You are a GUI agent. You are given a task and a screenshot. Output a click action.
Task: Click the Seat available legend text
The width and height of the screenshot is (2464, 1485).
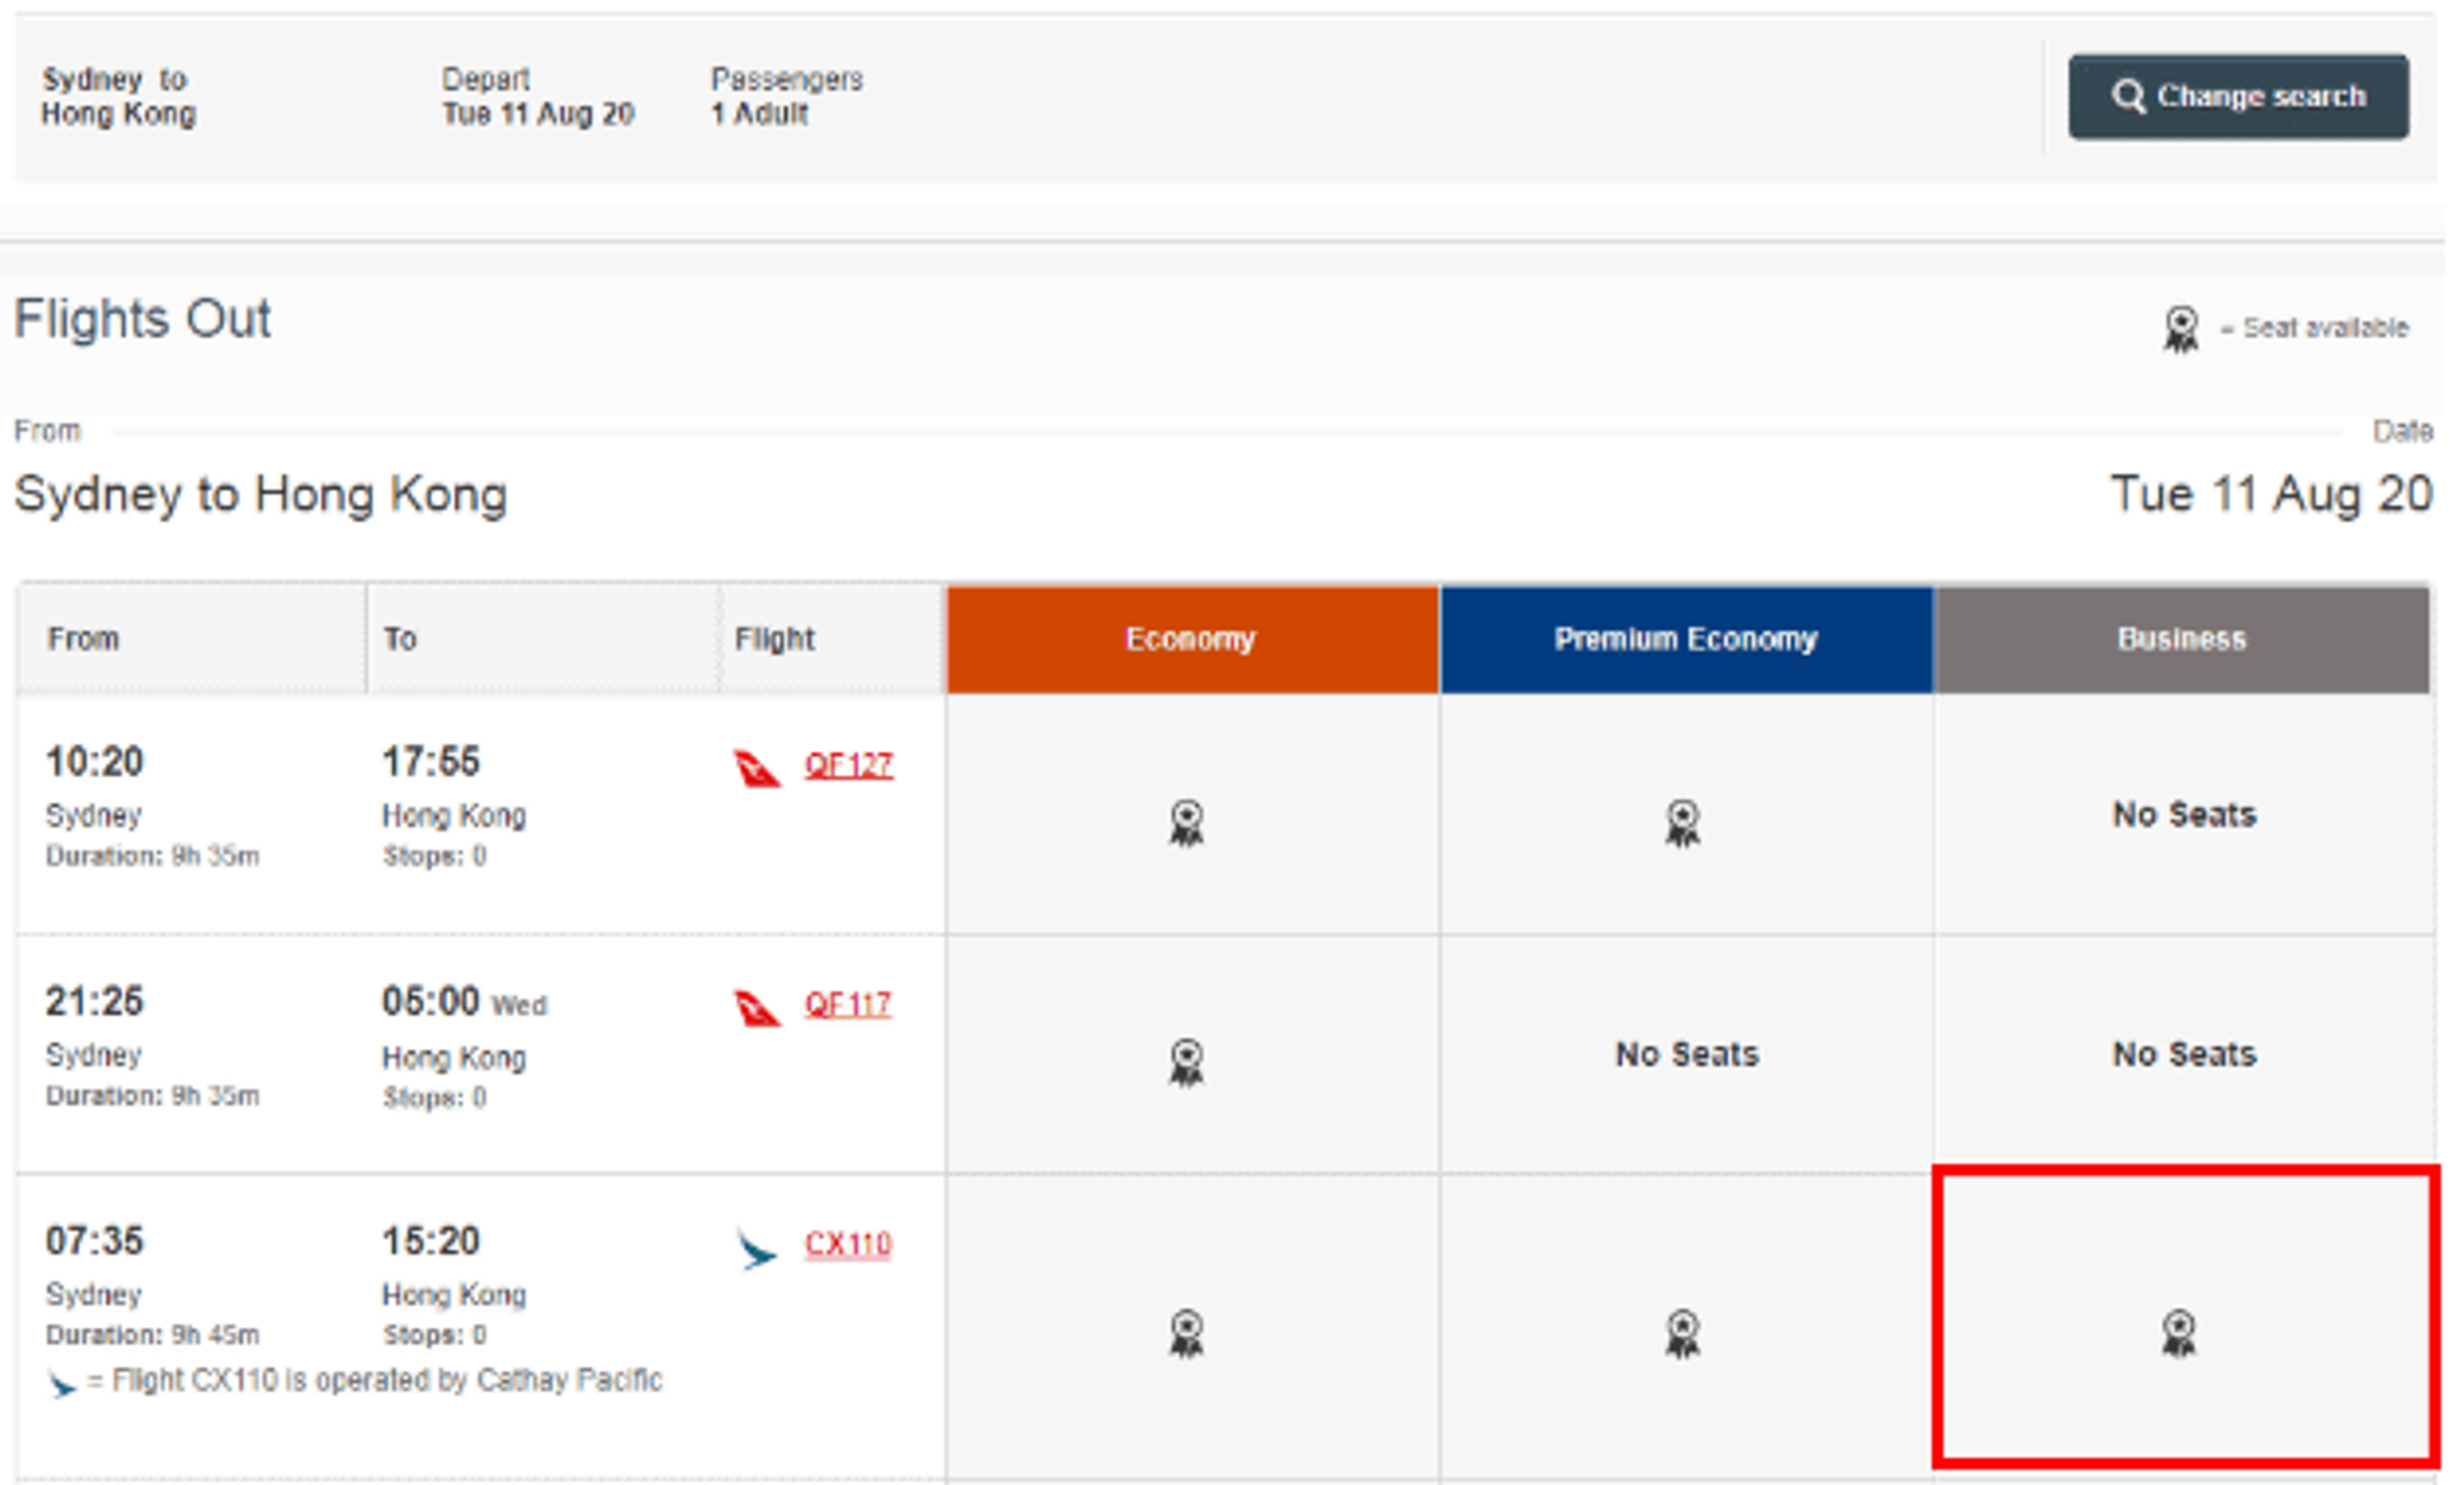[x=2315, y=328]
